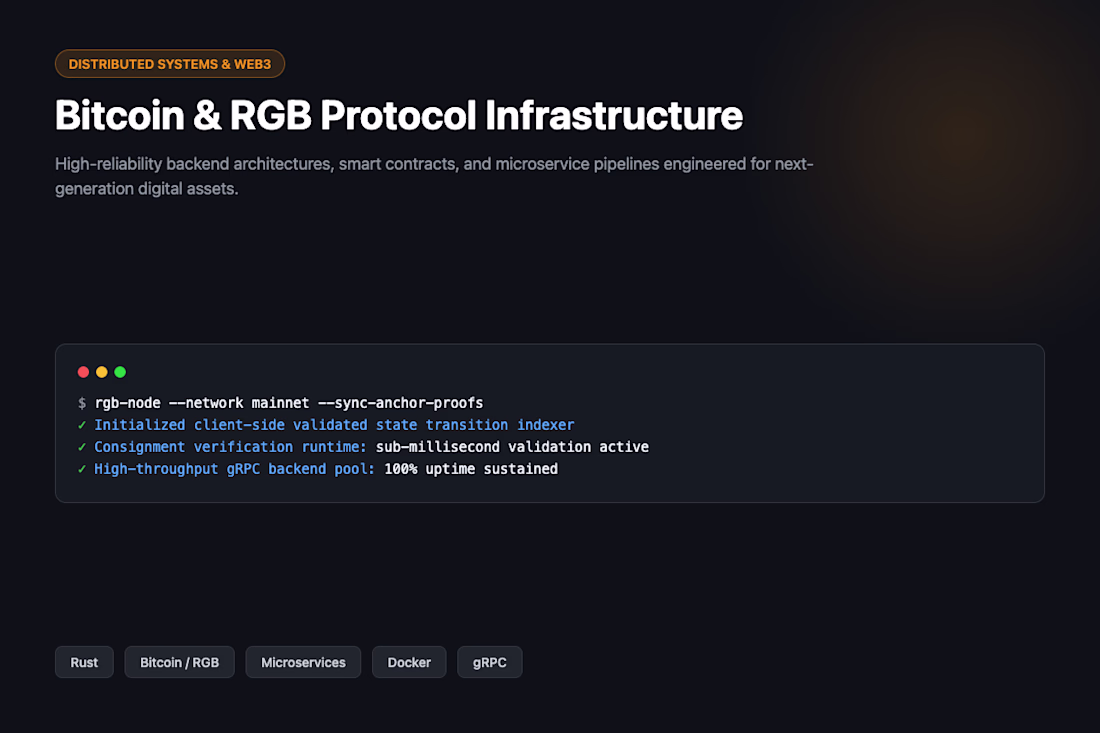Click the 100% uptime sustained text
The height and width of the screenshot is (733, 1100).
click(471, 469)
